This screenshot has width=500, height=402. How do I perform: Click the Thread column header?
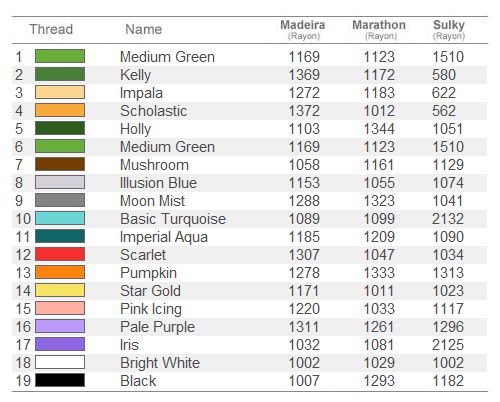pos(51,29)
